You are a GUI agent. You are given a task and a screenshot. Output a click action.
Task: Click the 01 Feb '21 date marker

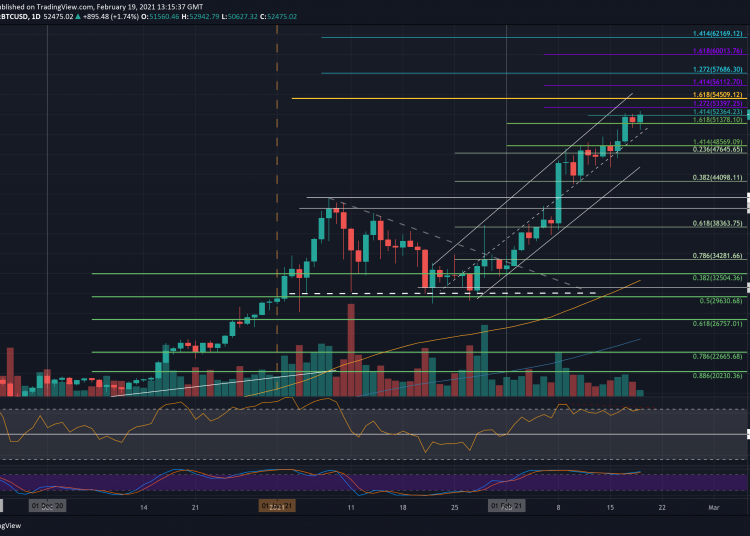(507, 507)
